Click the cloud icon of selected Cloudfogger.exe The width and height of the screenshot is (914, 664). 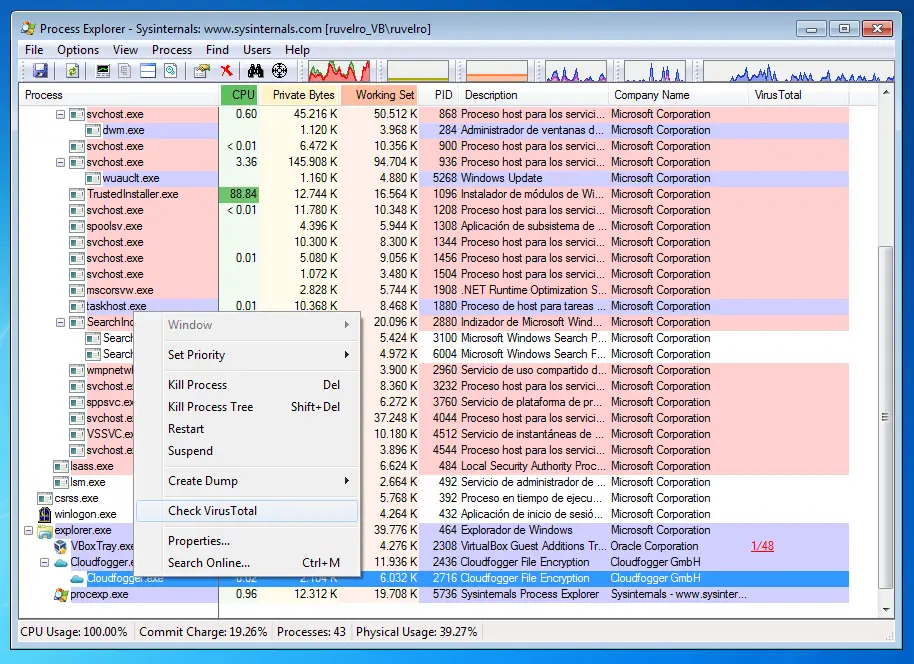tap(77, 579)
